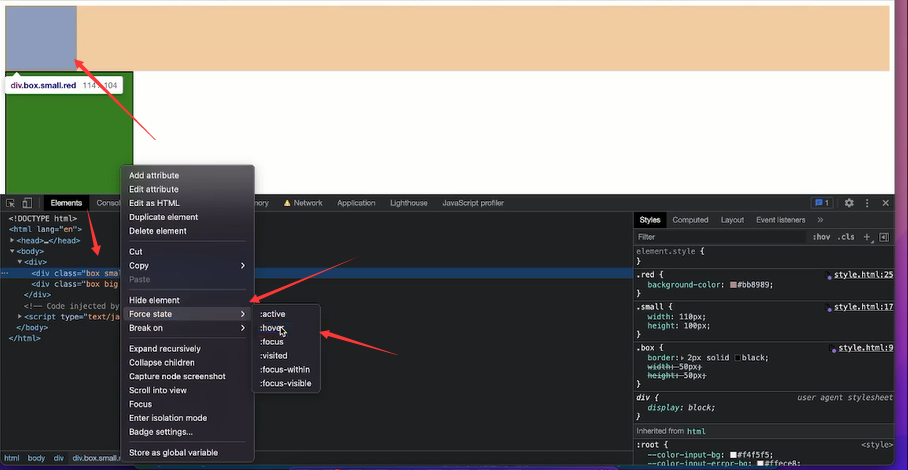Viewport: 908px width, 470px height.
Task: Expand the head node in DOM tree
Action: coord(12,240)
